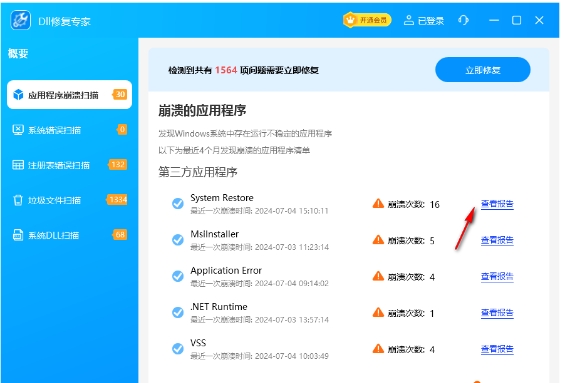Click the warning triangle in System Restore row

tap(378, 203)
